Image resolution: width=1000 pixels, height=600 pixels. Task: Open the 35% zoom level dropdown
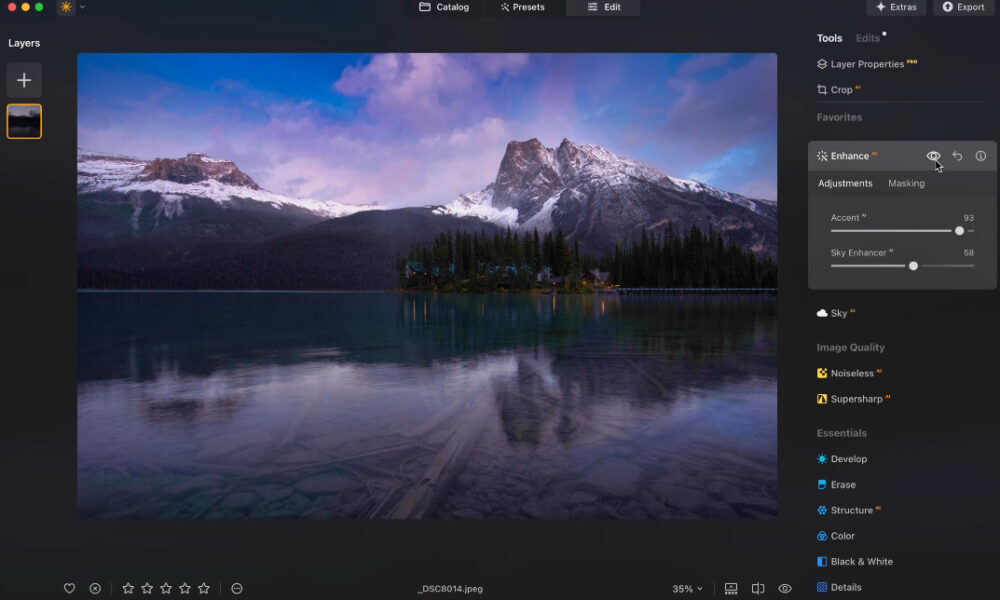[687, 589]
